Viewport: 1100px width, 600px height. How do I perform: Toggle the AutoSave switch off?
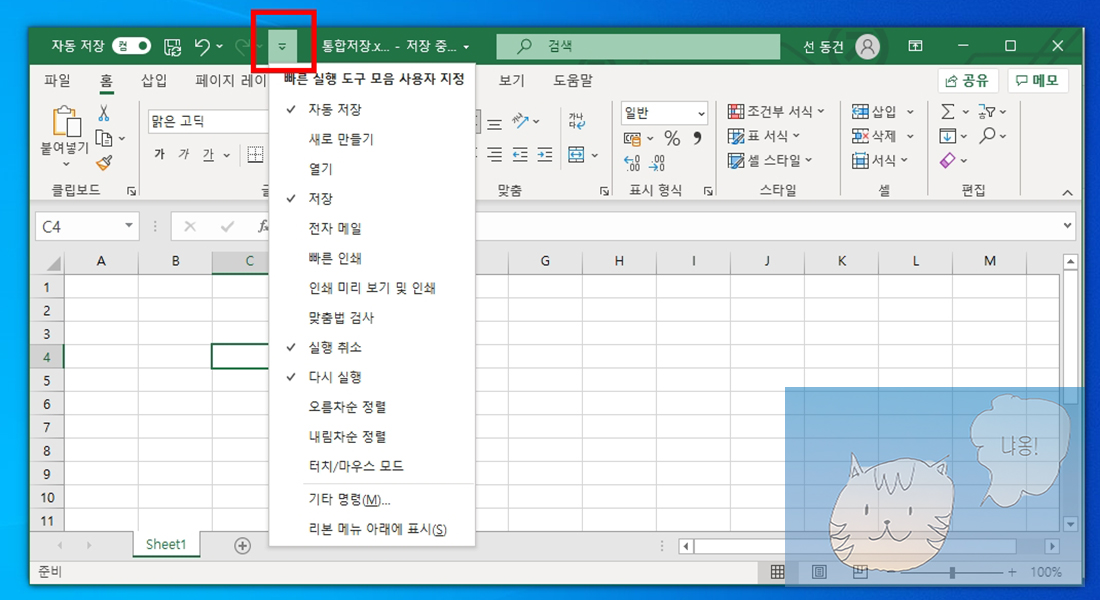tap(132, 46)
